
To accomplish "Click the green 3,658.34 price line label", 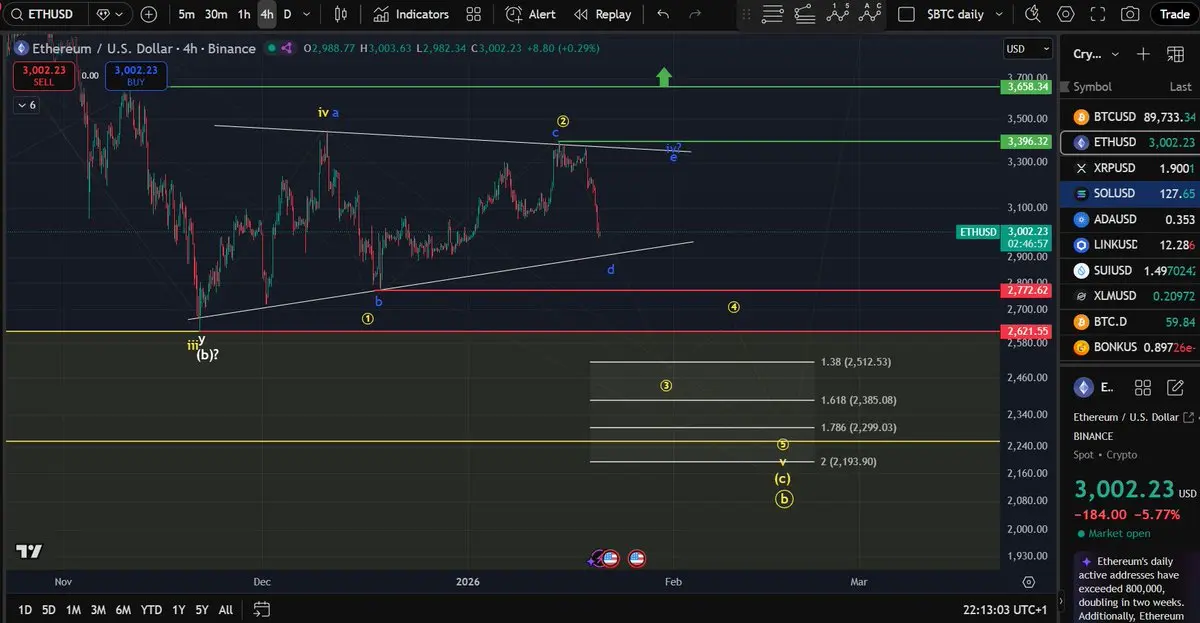I will point(1025,87).
